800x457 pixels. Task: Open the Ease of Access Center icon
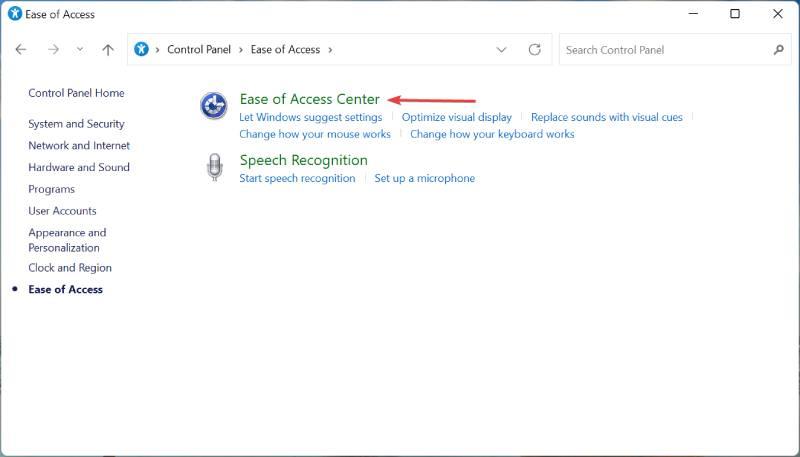[x=214, y=106]
